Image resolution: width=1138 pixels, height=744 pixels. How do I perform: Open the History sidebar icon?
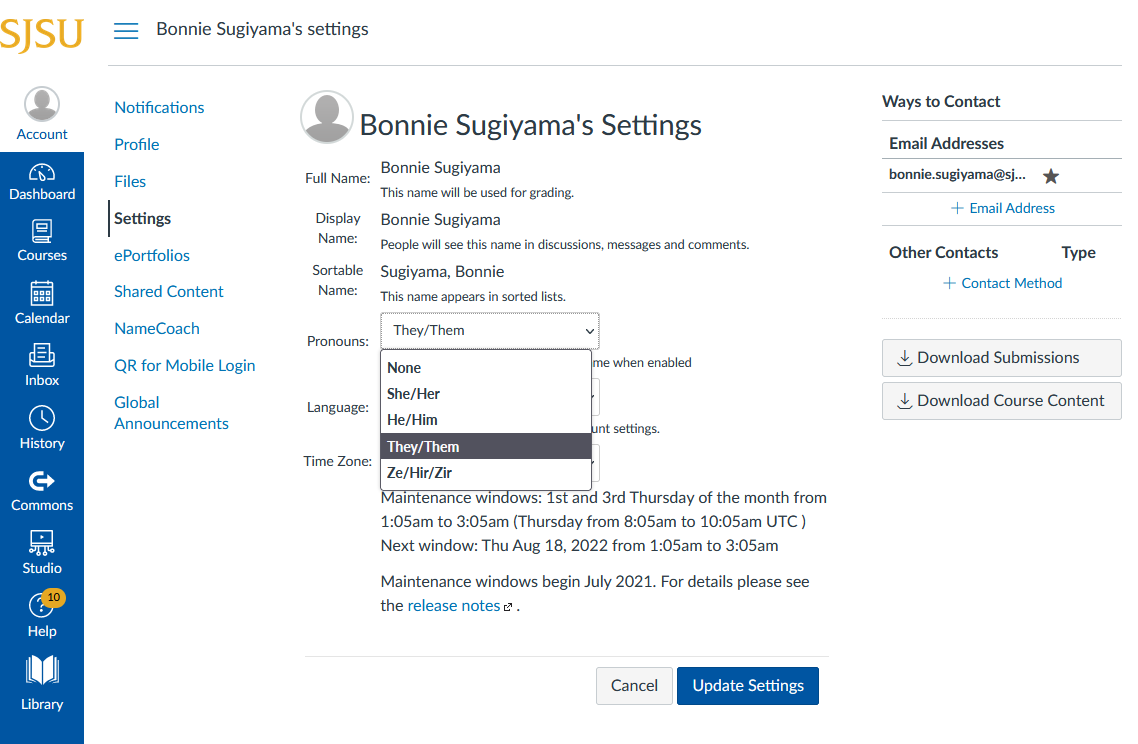[42, 424]
